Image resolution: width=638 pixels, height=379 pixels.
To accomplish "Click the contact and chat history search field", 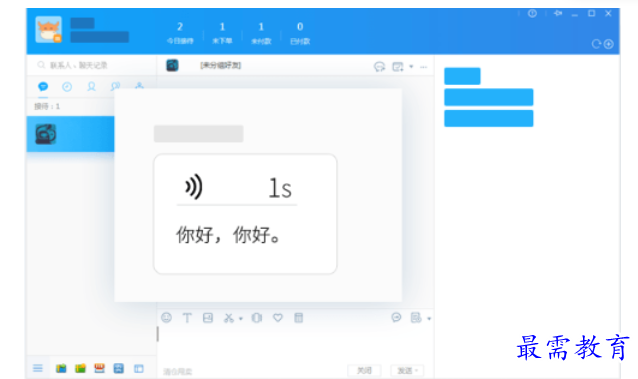I will pyautogui.click(x=92, y=65).
